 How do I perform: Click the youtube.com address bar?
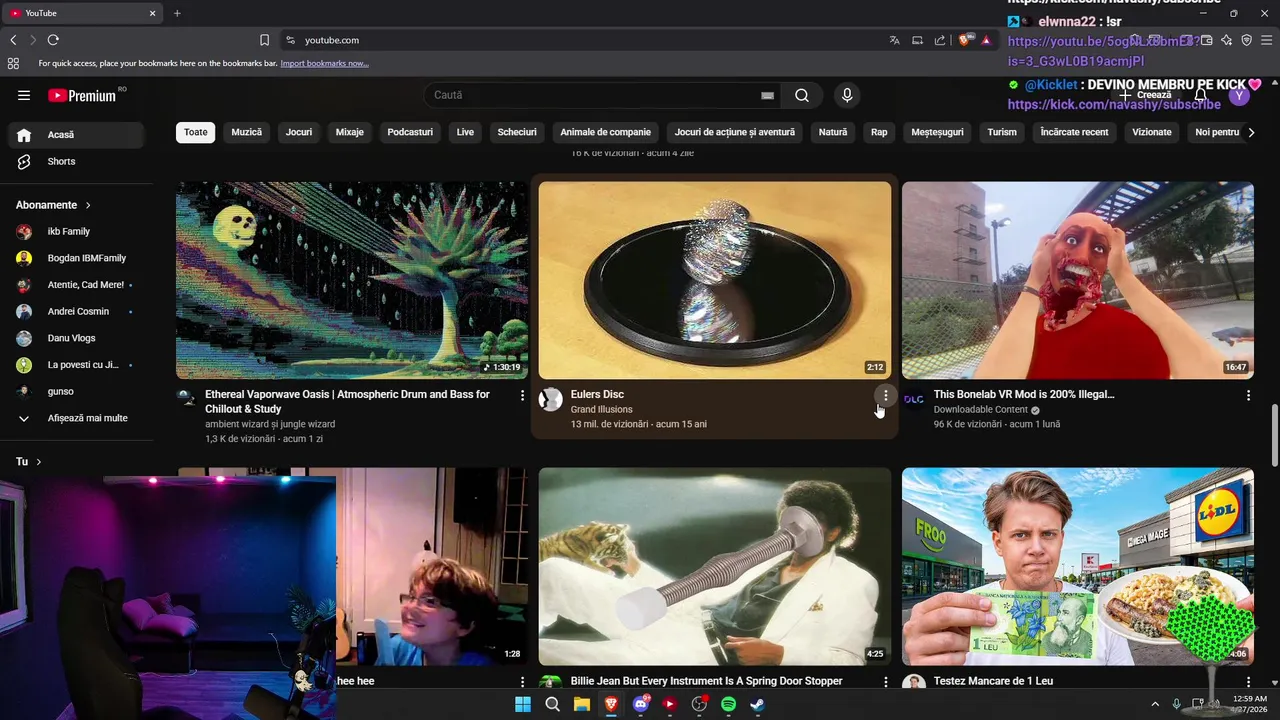tap(580, 40)
